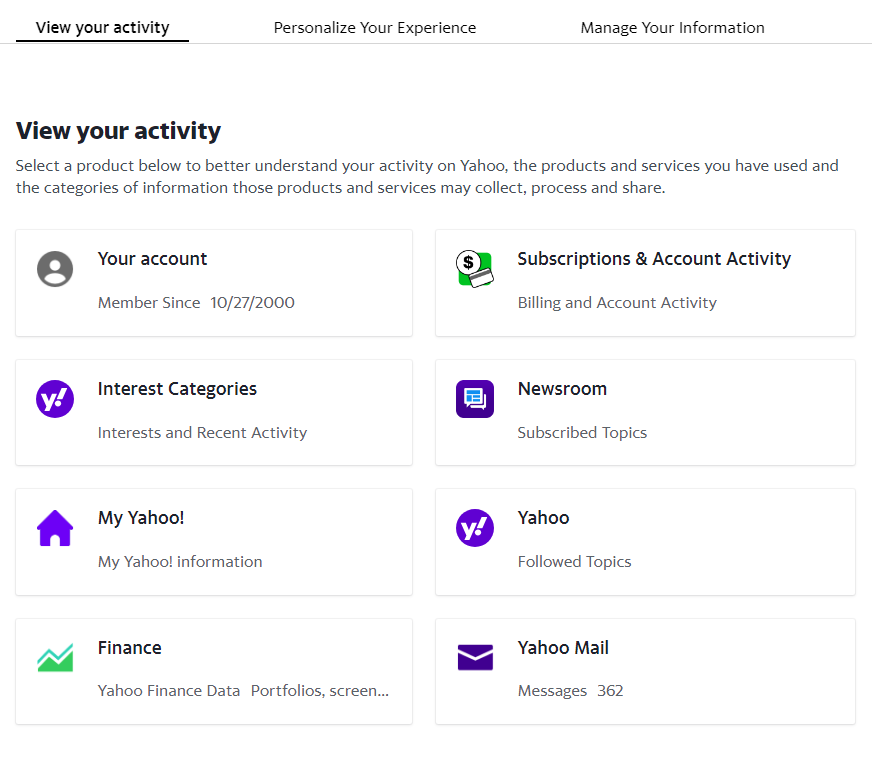Click the Interest Categories Yahoo icon
This screenshot has width=872, height=758.
[x=55, y=399]
